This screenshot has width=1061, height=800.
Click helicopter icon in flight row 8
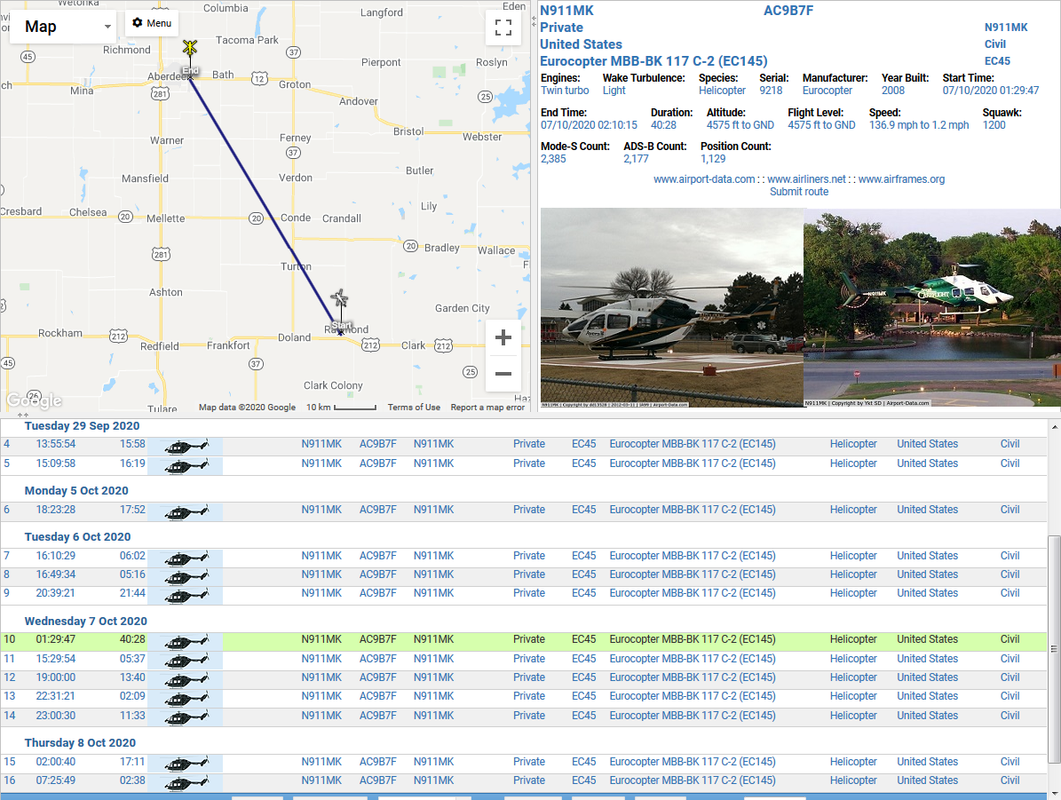pyautogui.click(x=186, y=576)
